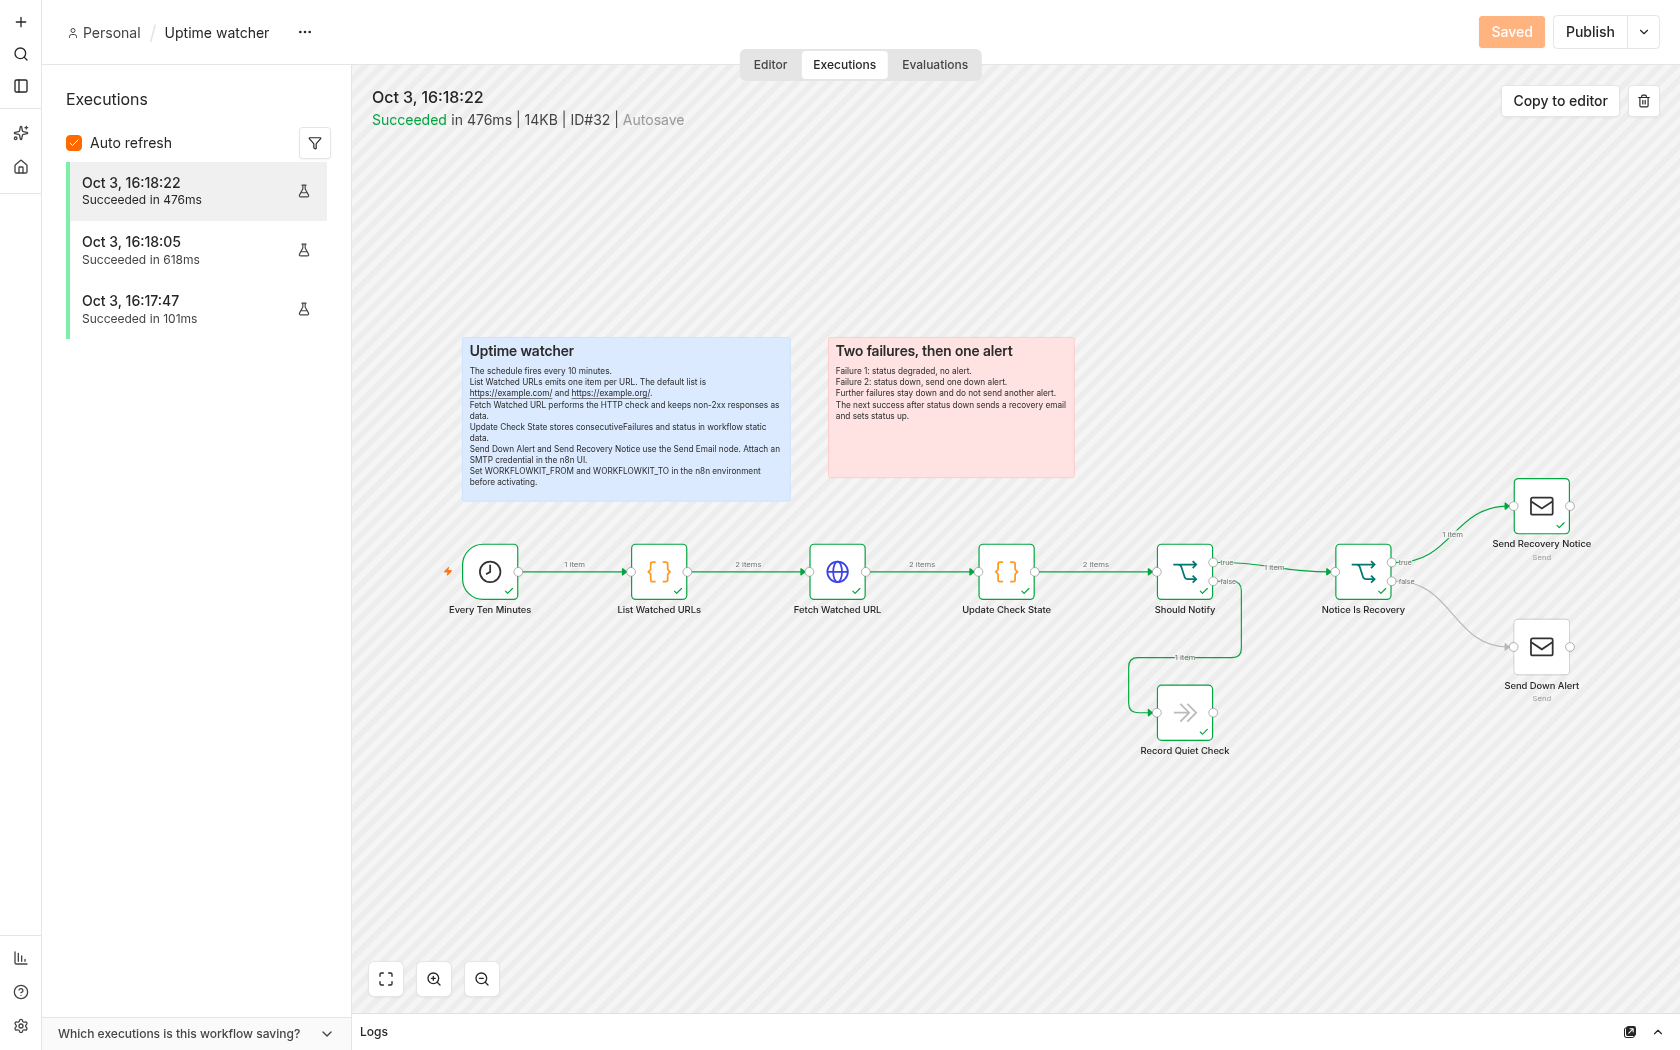Viewport: 1680px width, 1050px height.
Task: Click the Publish button
Action: (x=1590, y=32)
